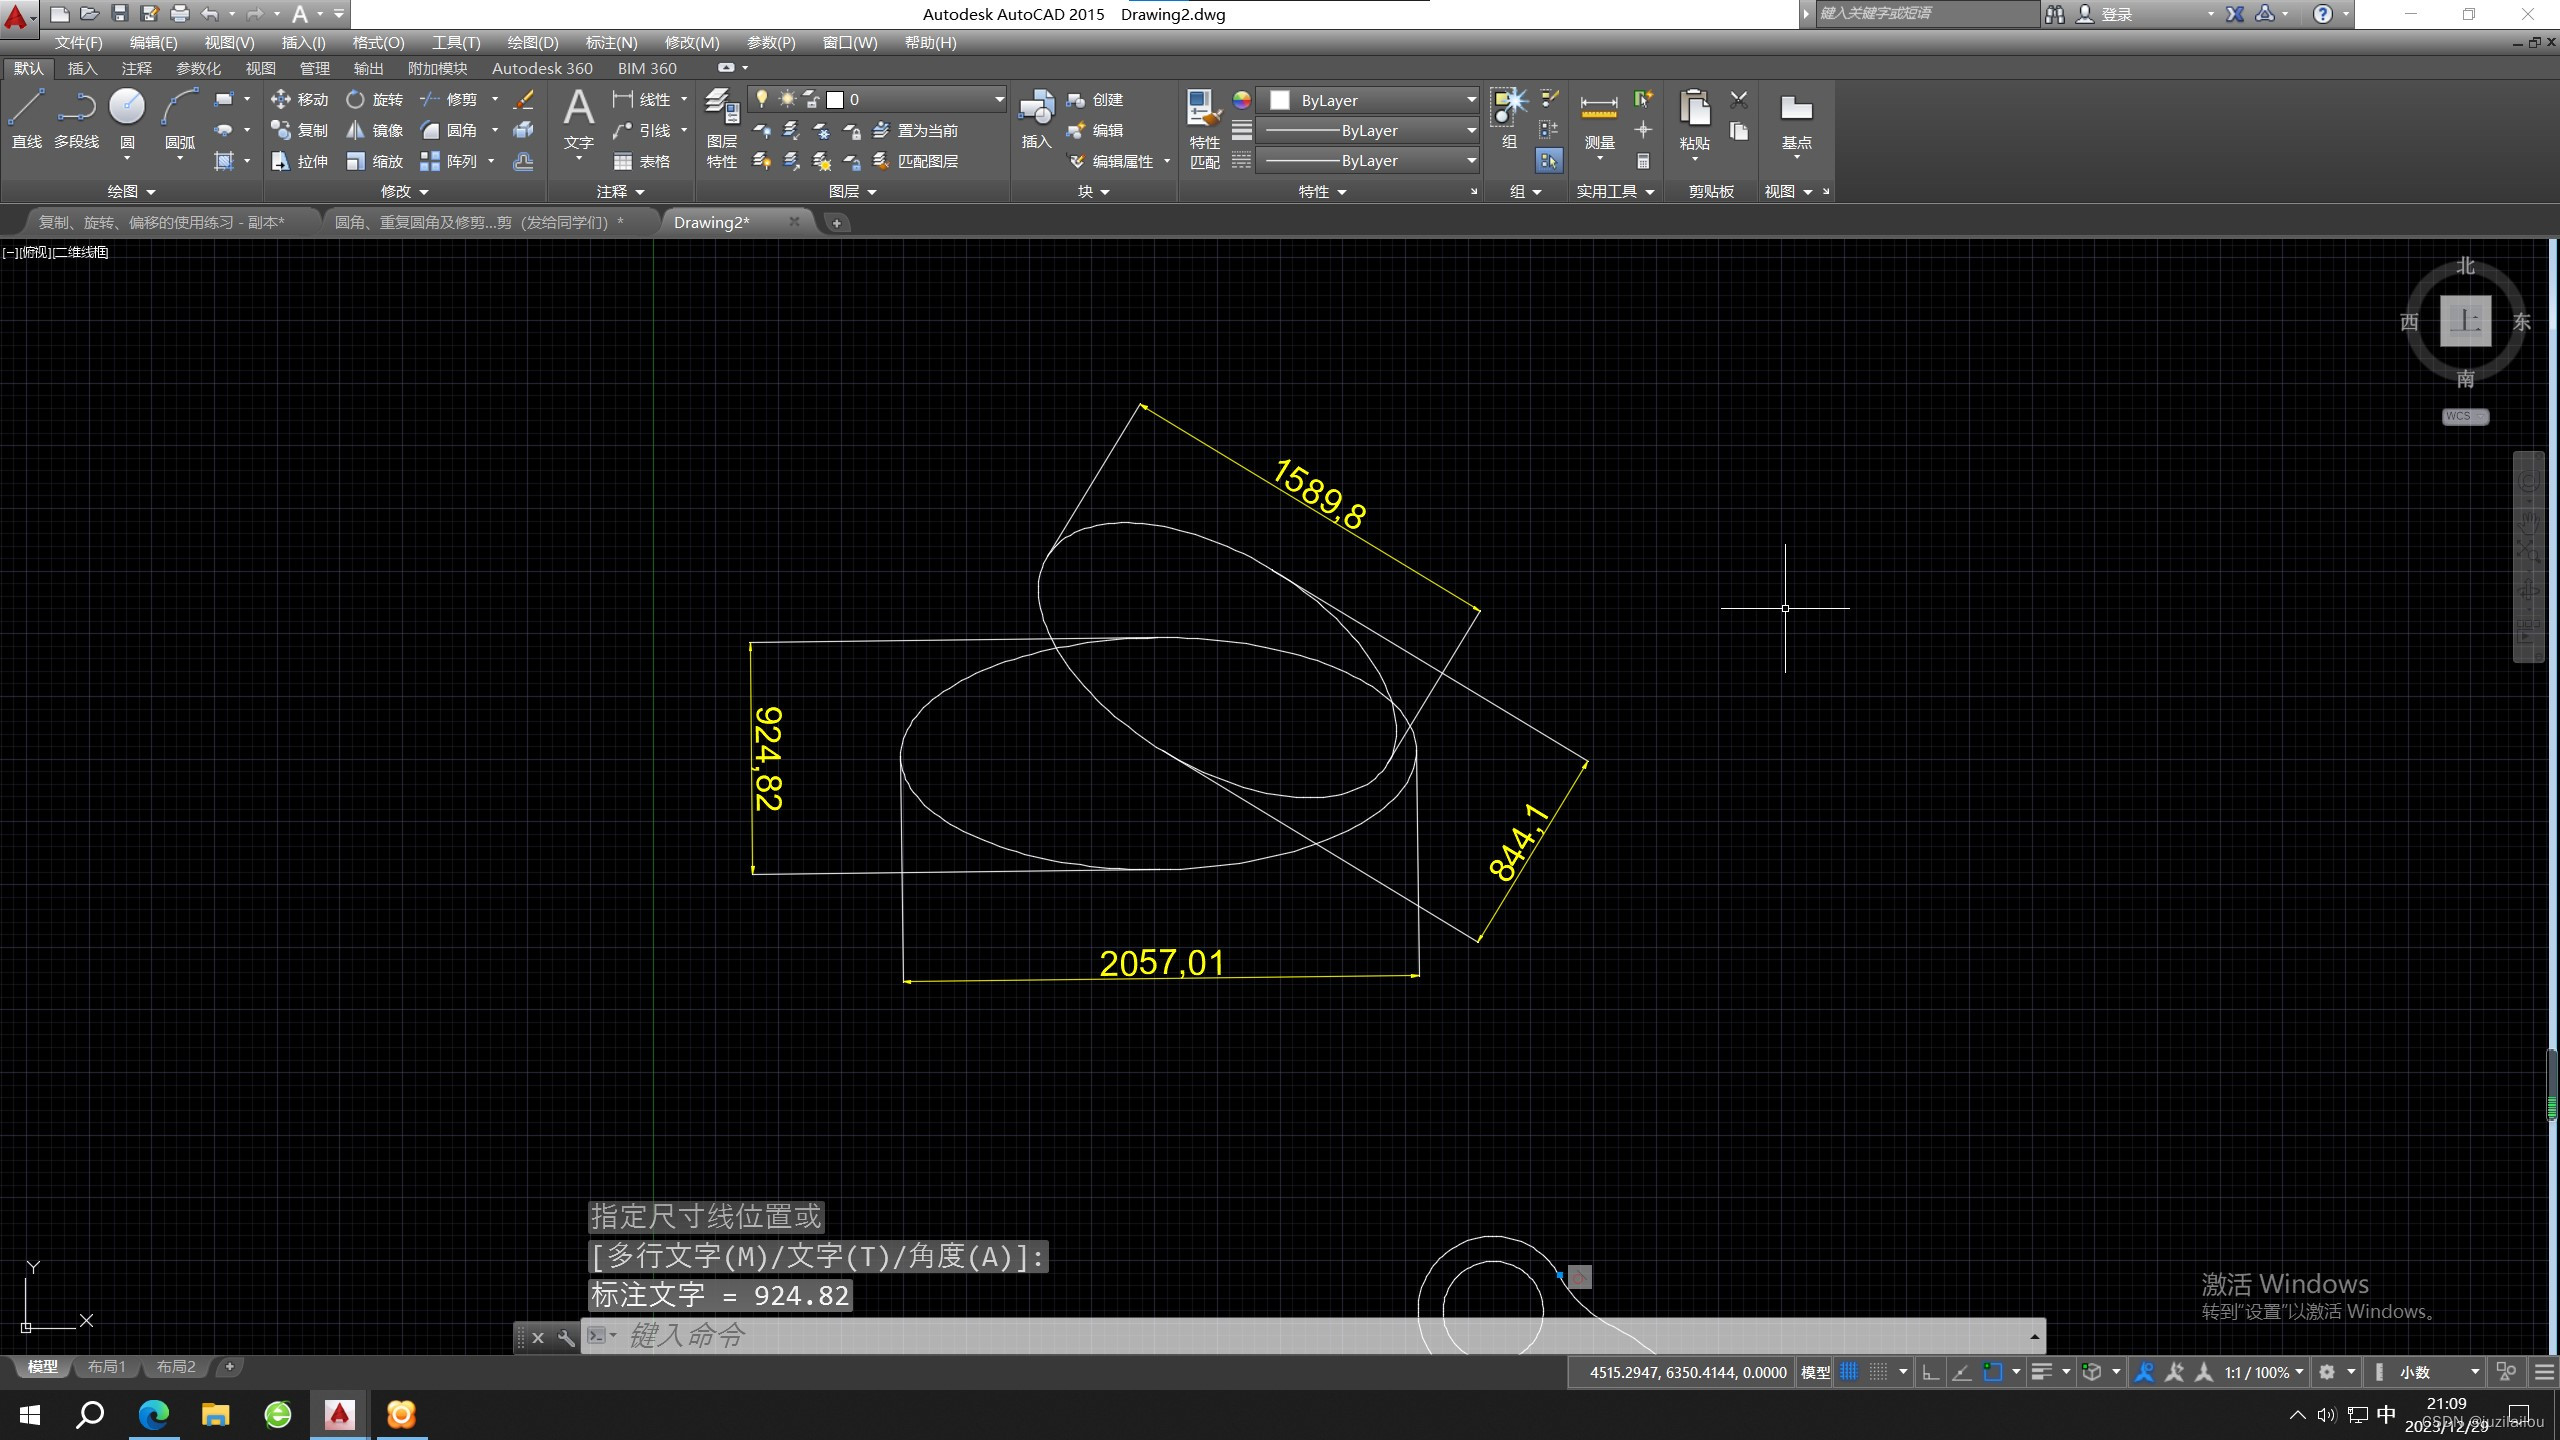Click the Rotate (旋转) tool

coord(374,100)
